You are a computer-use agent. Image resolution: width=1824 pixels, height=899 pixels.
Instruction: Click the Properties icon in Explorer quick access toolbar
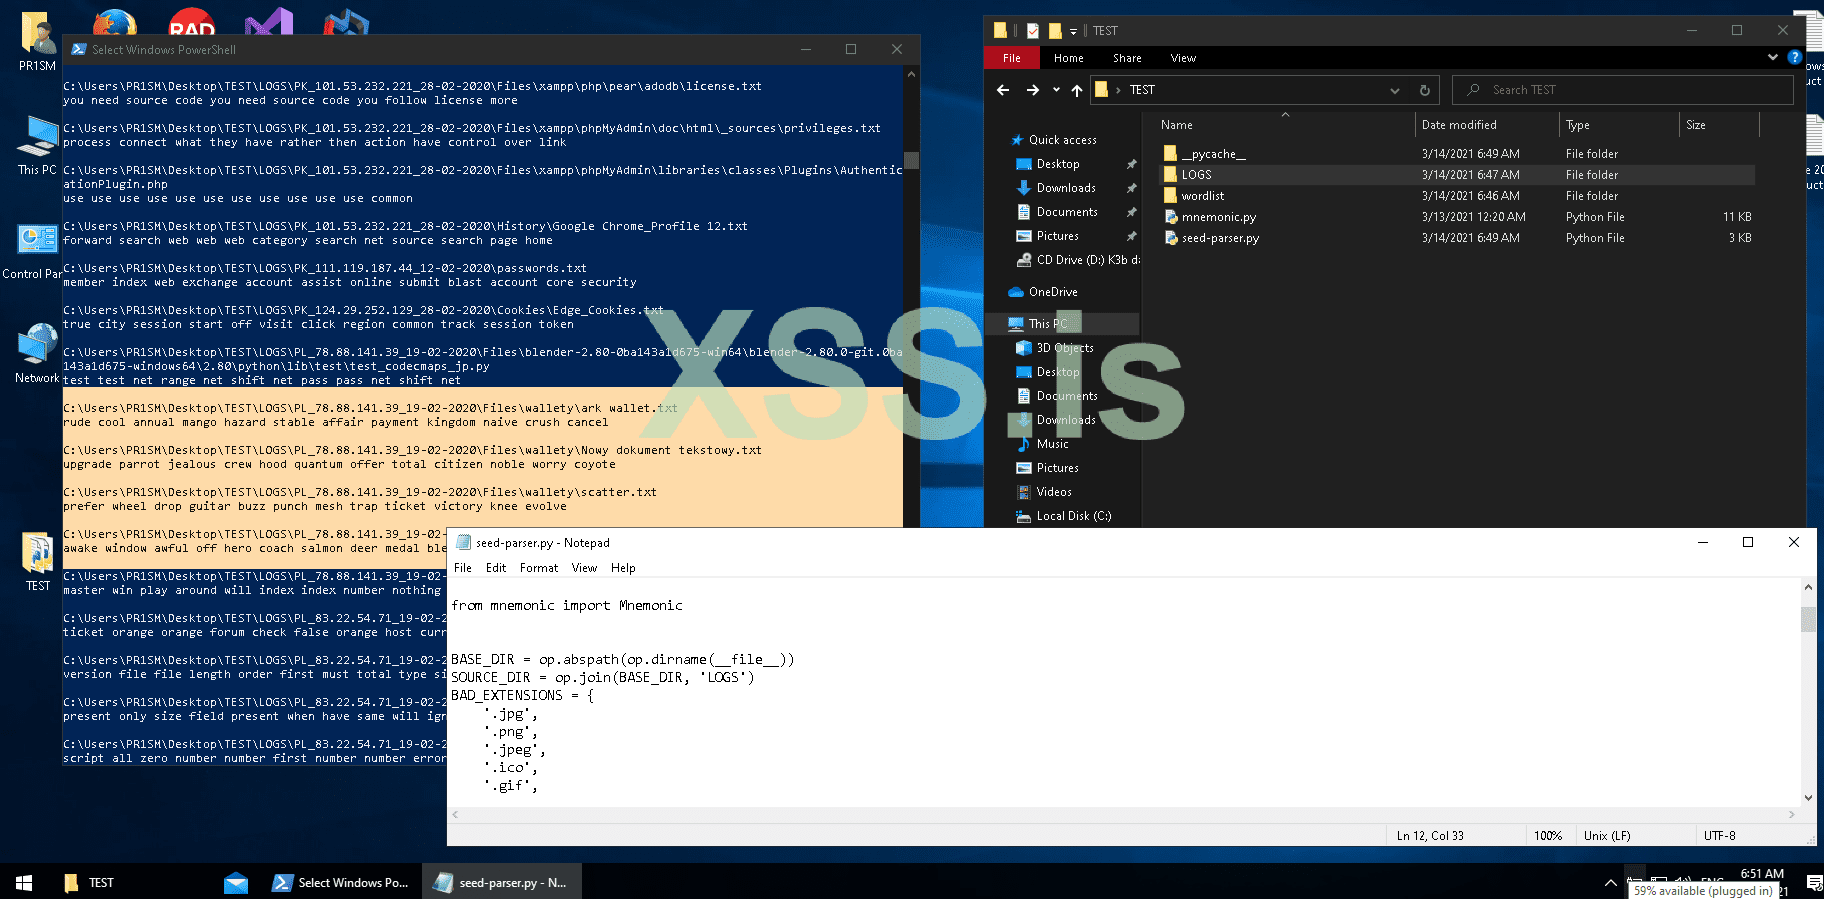1033,31
